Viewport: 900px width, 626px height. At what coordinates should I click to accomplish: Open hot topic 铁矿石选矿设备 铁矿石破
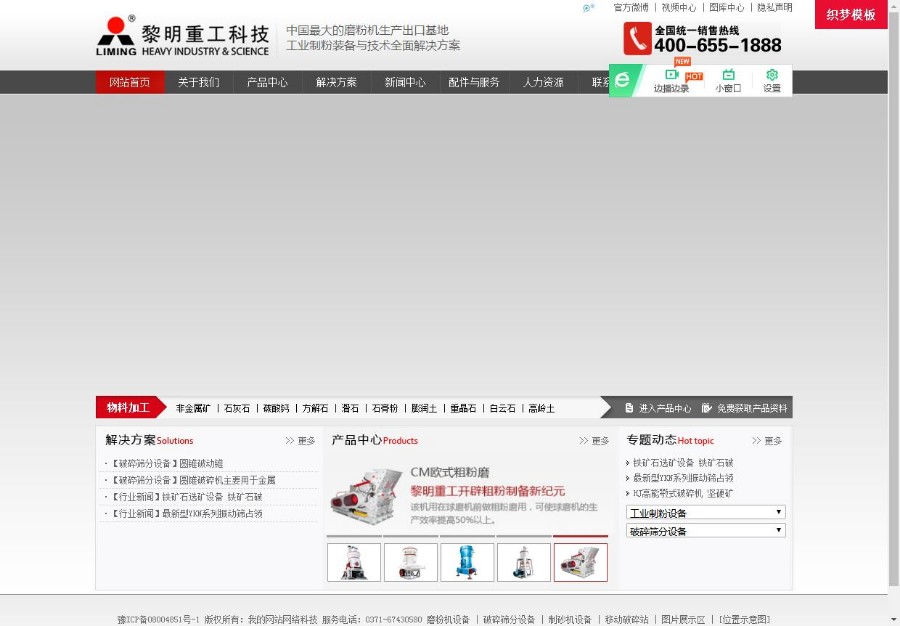tap(682, 462)
